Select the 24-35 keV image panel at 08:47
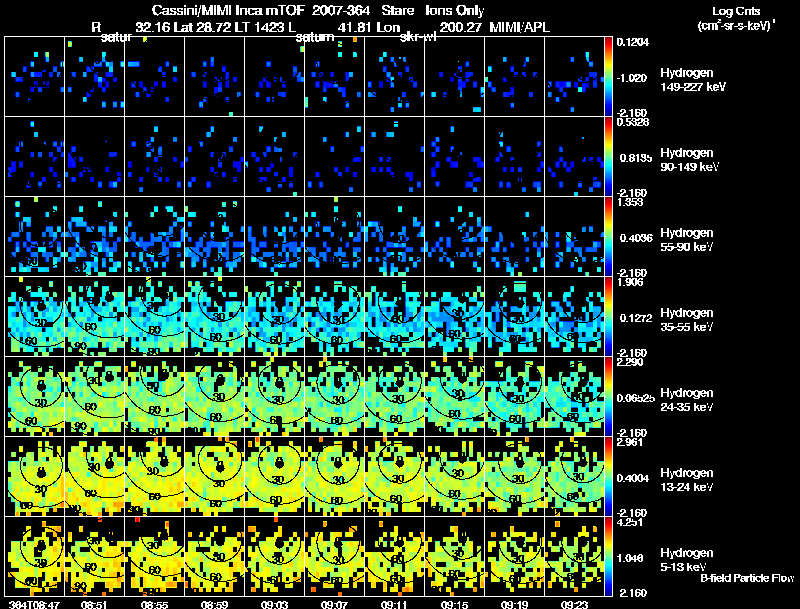This screenshot has width=800, height=609. pos(34,397)
